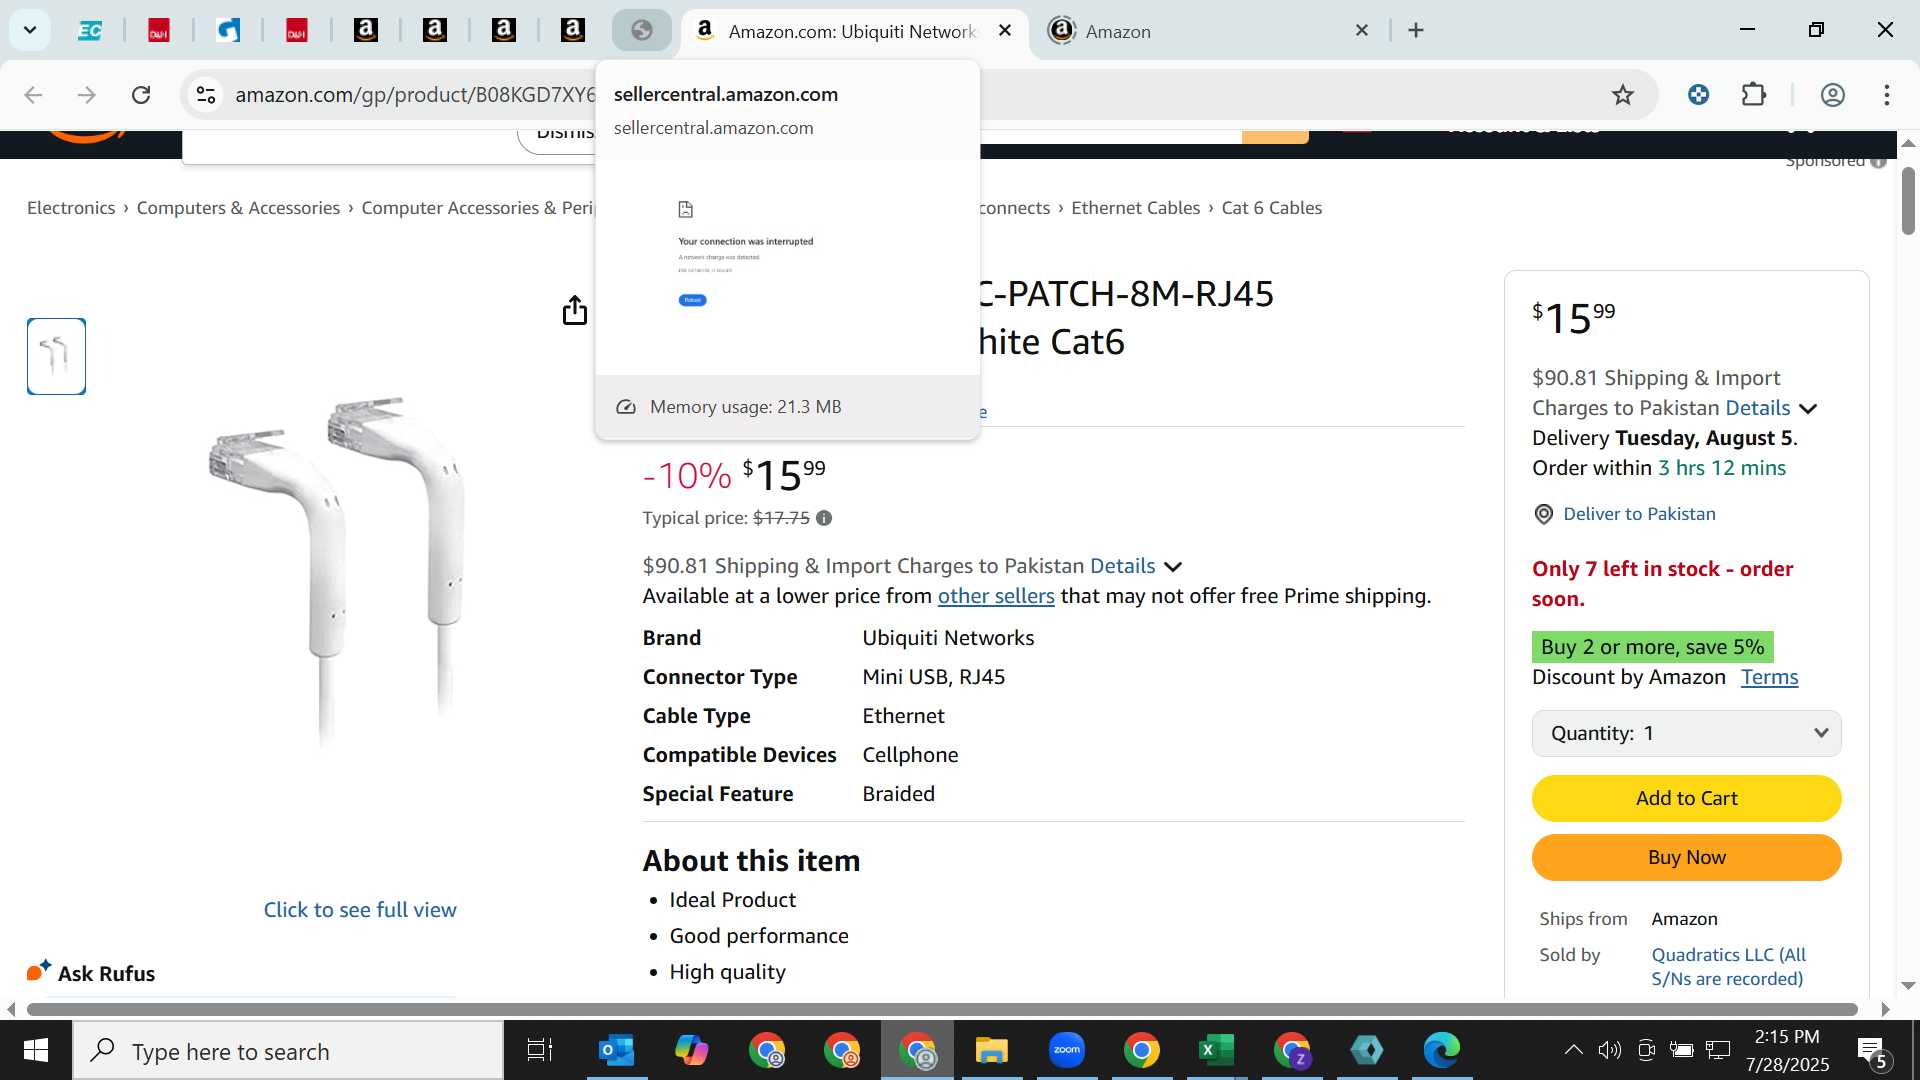1920x1080 pixels.
Task: Open Chrome with Z profile badge
Action: tap(1292, 1051)
